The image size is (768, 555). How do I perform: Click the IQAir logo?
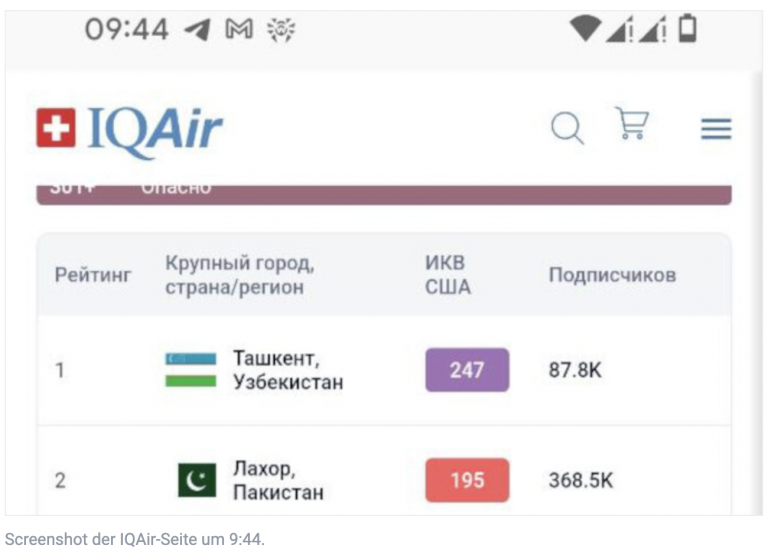[x=130, y=130]
